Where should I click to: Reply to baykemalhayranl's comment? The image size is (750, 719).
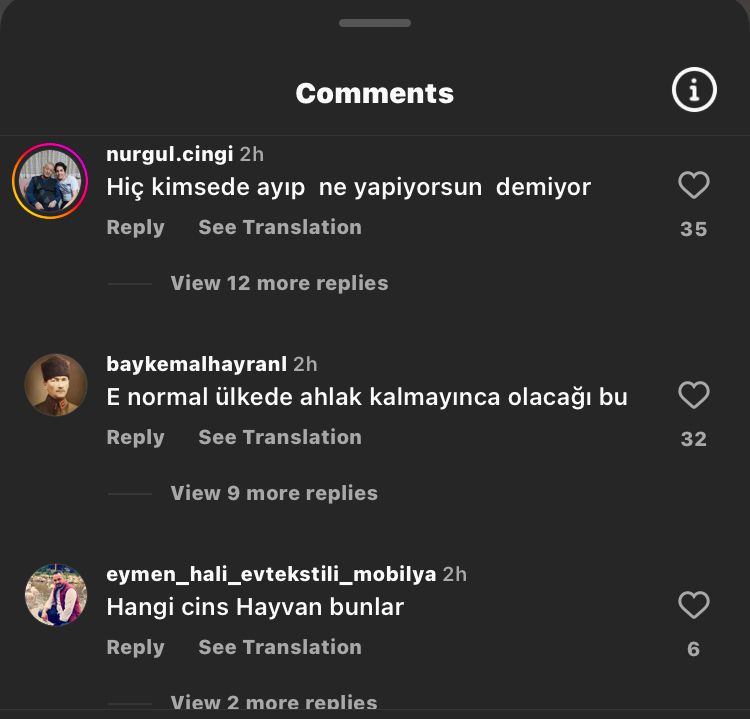point(135,437)
